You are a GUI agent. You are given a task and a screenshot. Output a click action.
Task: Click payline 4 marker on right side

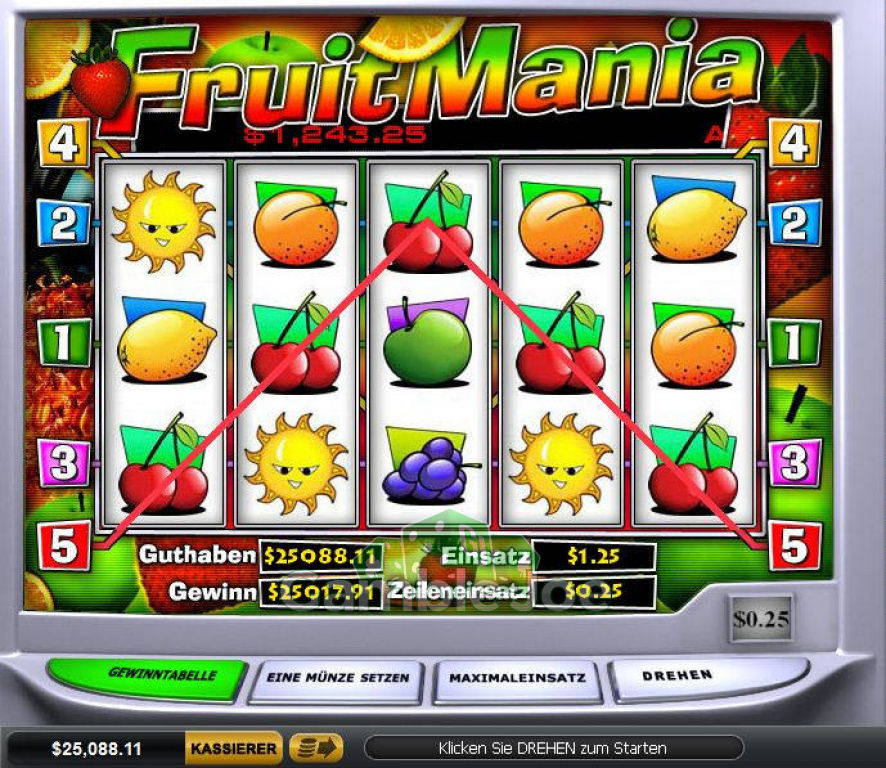794,144
